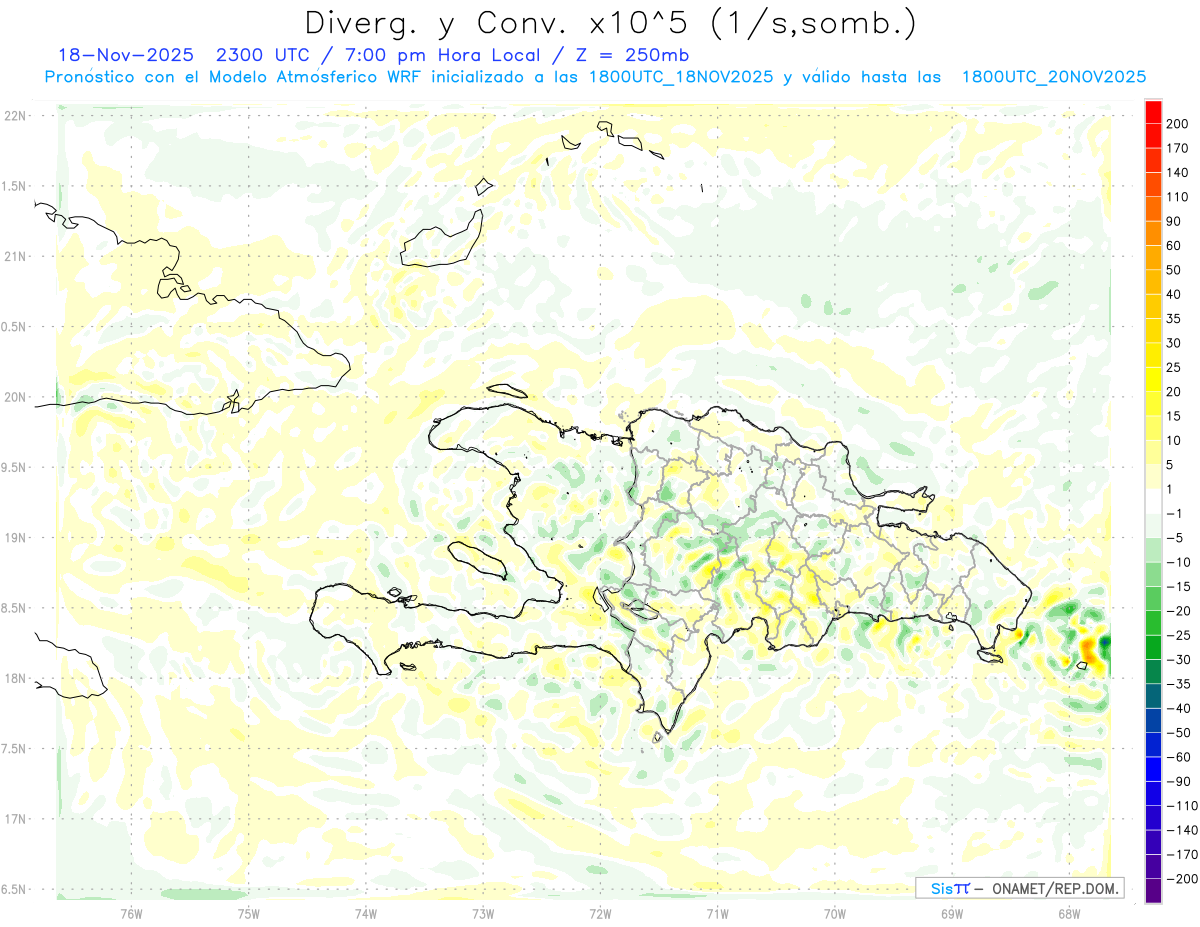Click the colorbar label "200"
Viewport: 1200px width, 927px height.
pos(1179,124)
